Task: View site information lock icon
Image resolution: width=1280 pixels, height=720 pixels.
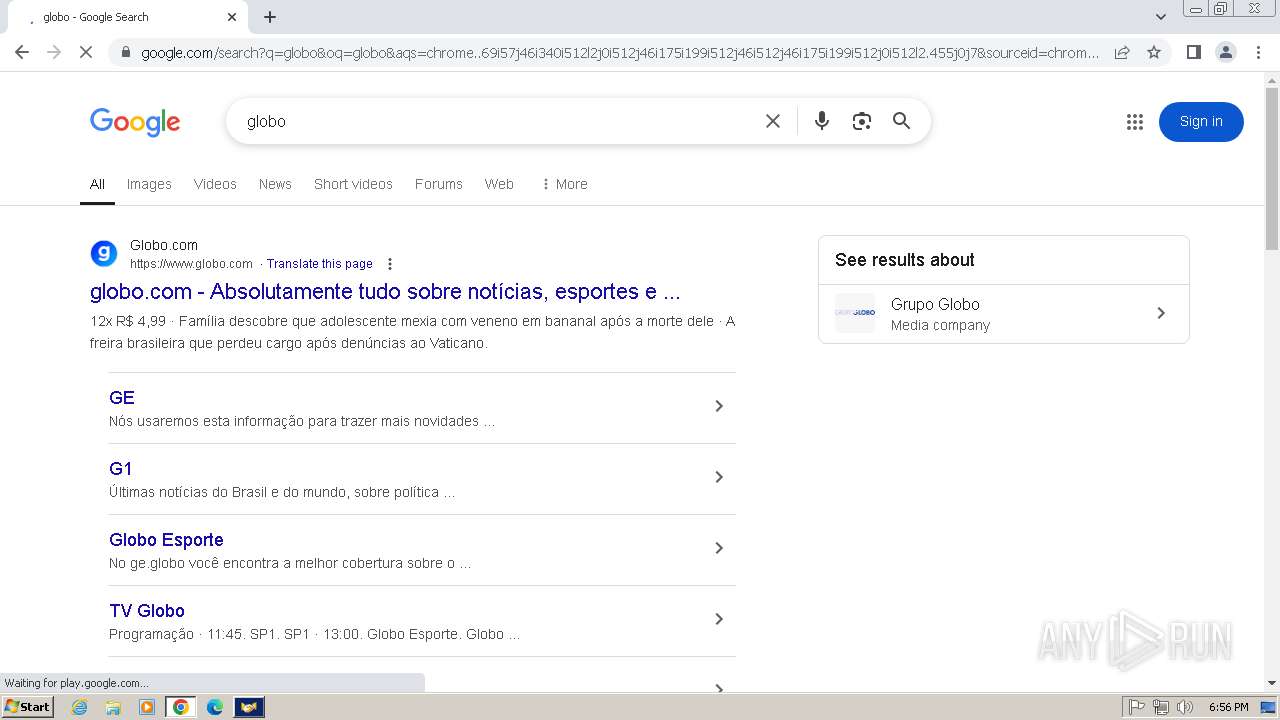Action: tap(125, 52)
